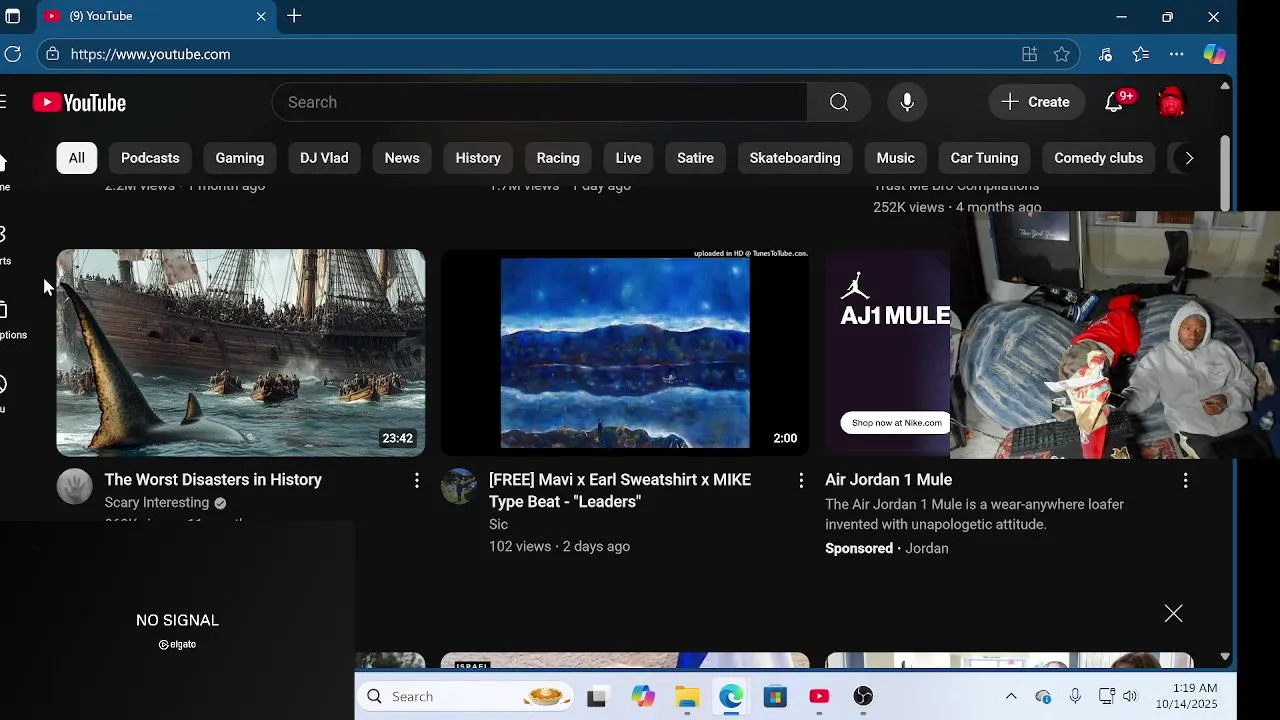The image size is (1280, 720).
Task: Select the History filter chip
Action: point(478,158)
